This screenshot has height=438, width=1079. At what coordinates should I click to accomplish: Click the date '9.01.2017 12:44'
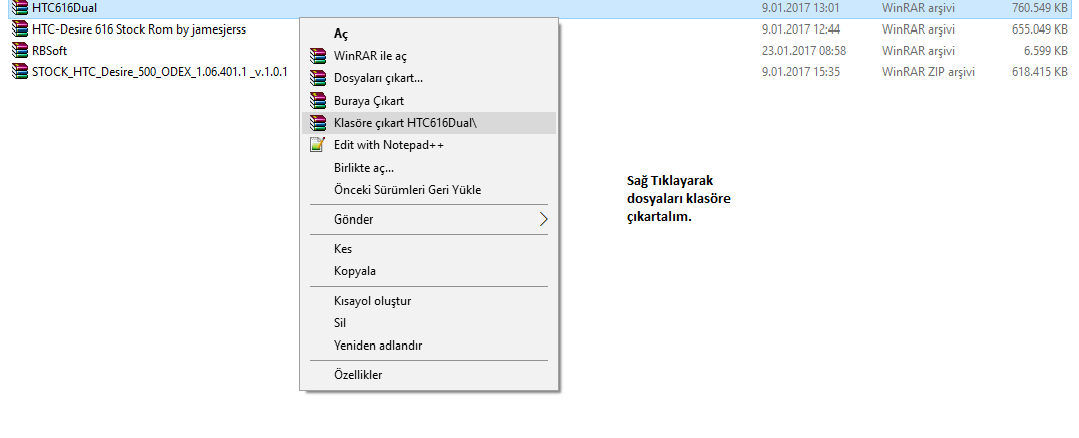[800, 30]
